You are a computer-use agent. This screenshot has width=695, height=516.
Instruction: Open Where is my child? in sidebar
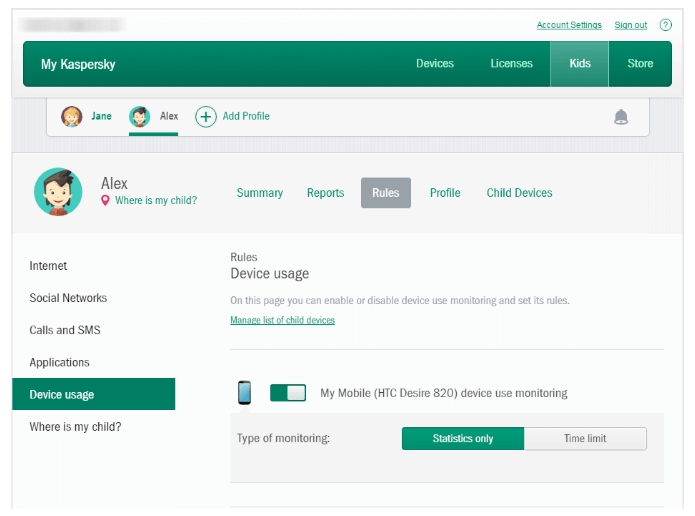(75, 427)
